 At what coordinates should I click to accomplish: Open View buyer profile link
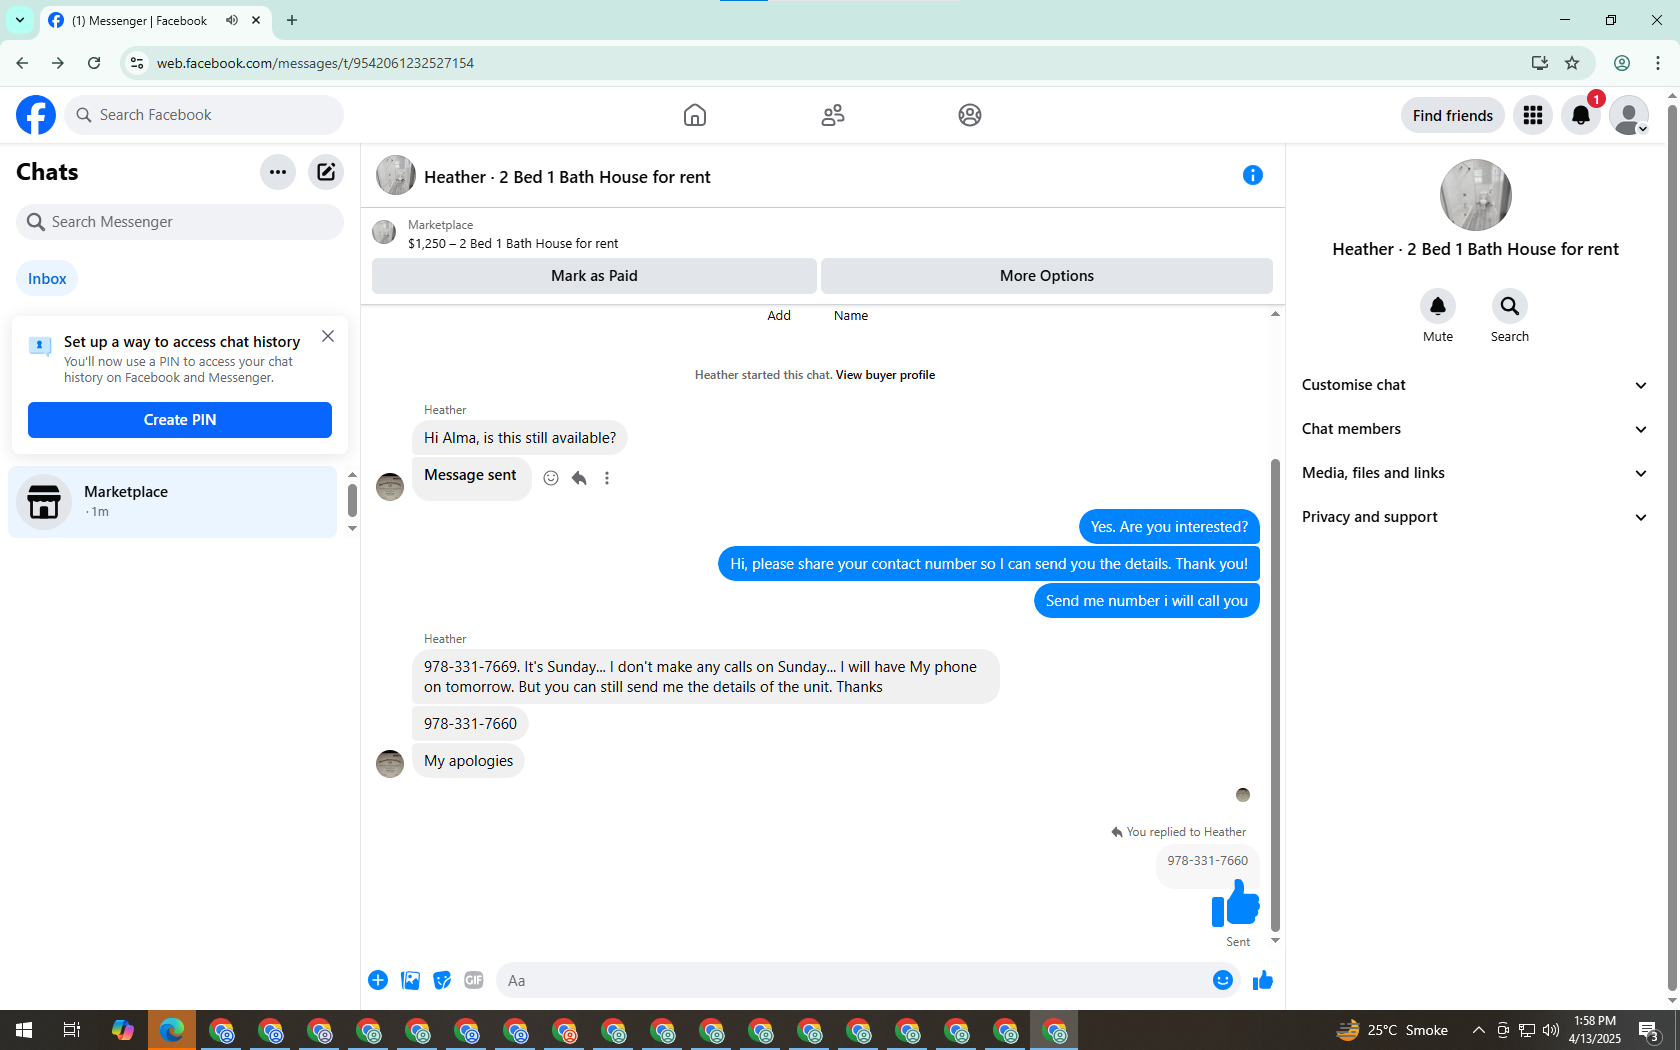[885, 375]
